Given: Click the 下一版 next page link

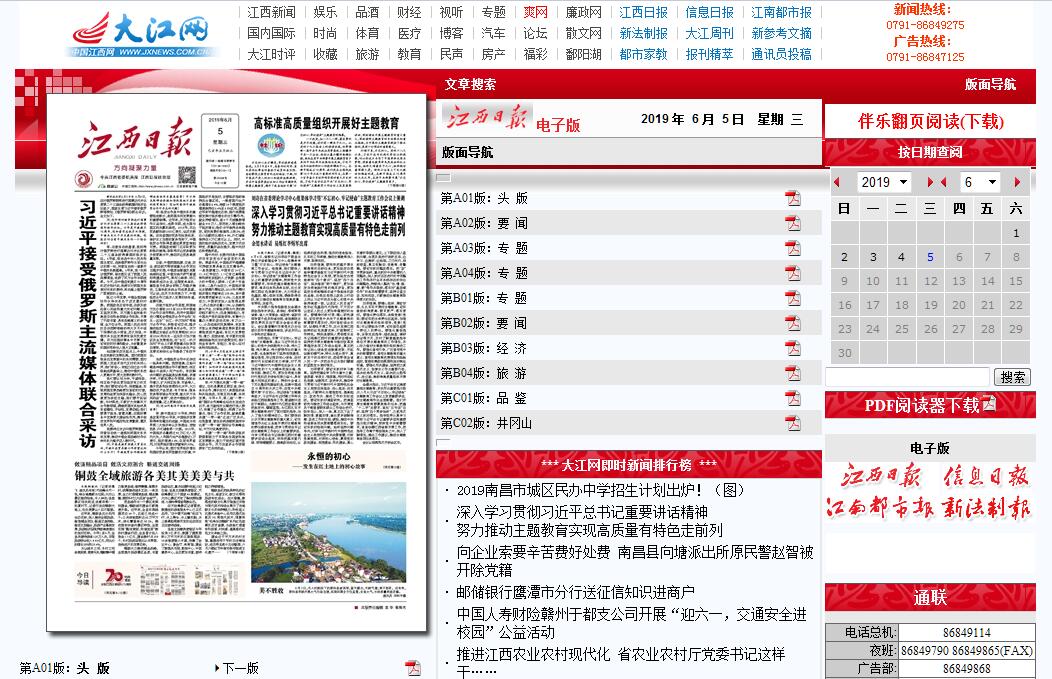Looking at the screenshot, I should [x=239, y=668].
